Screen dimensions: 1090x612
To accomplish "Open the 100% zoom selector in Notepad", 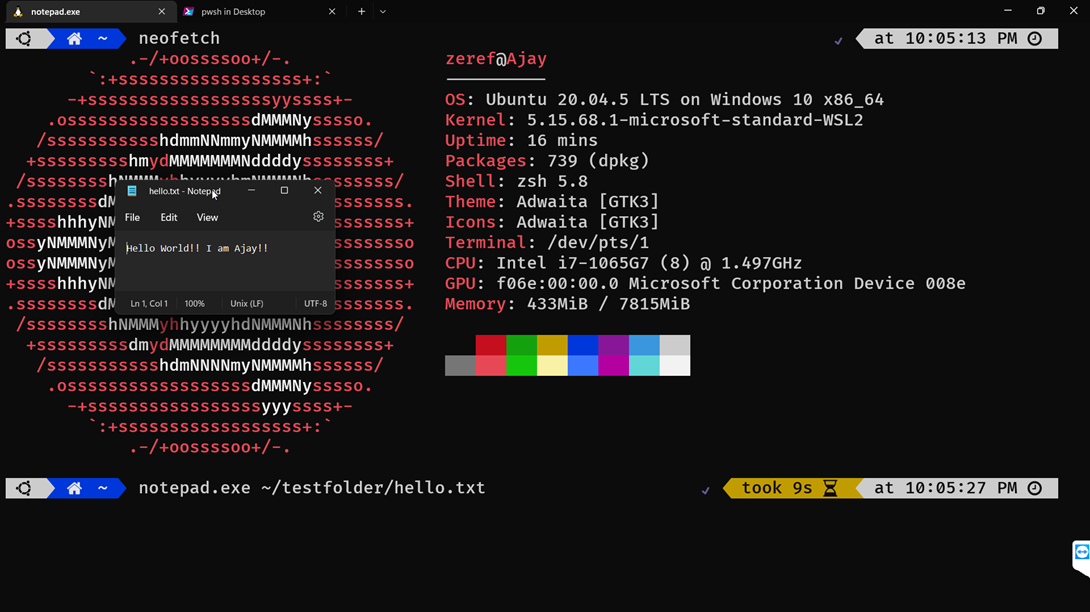I will 196,303.
